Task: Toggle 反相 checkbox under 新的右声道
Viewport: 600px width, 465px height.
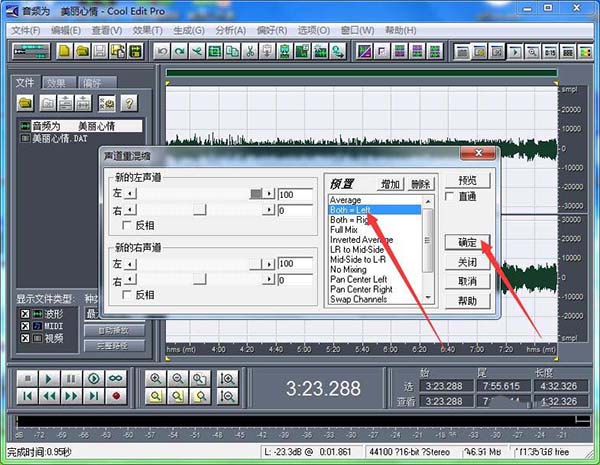Action: pyautogui.click(x=126, y=295)
